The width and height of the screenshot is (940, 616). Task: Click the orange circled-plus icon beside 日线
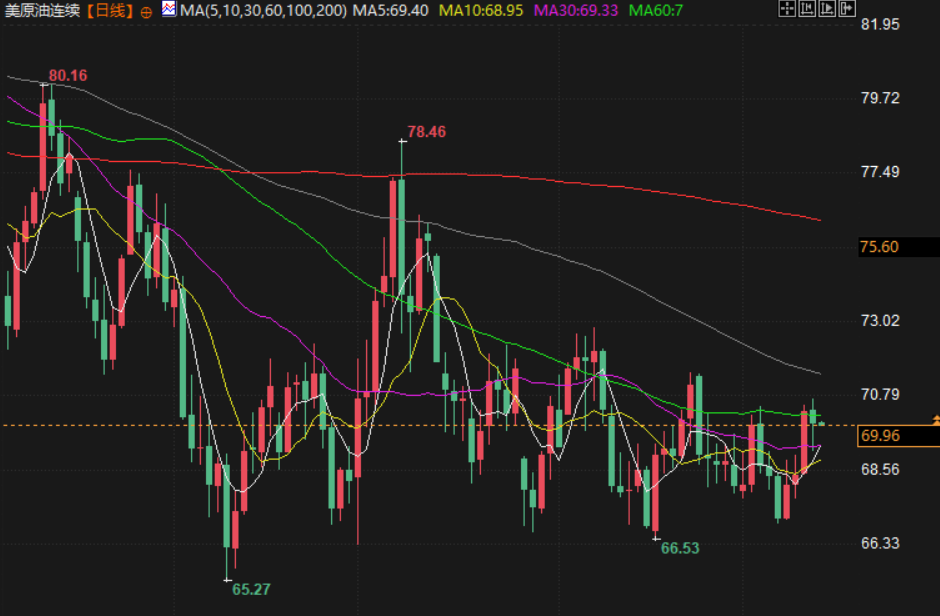pos(146,11)
